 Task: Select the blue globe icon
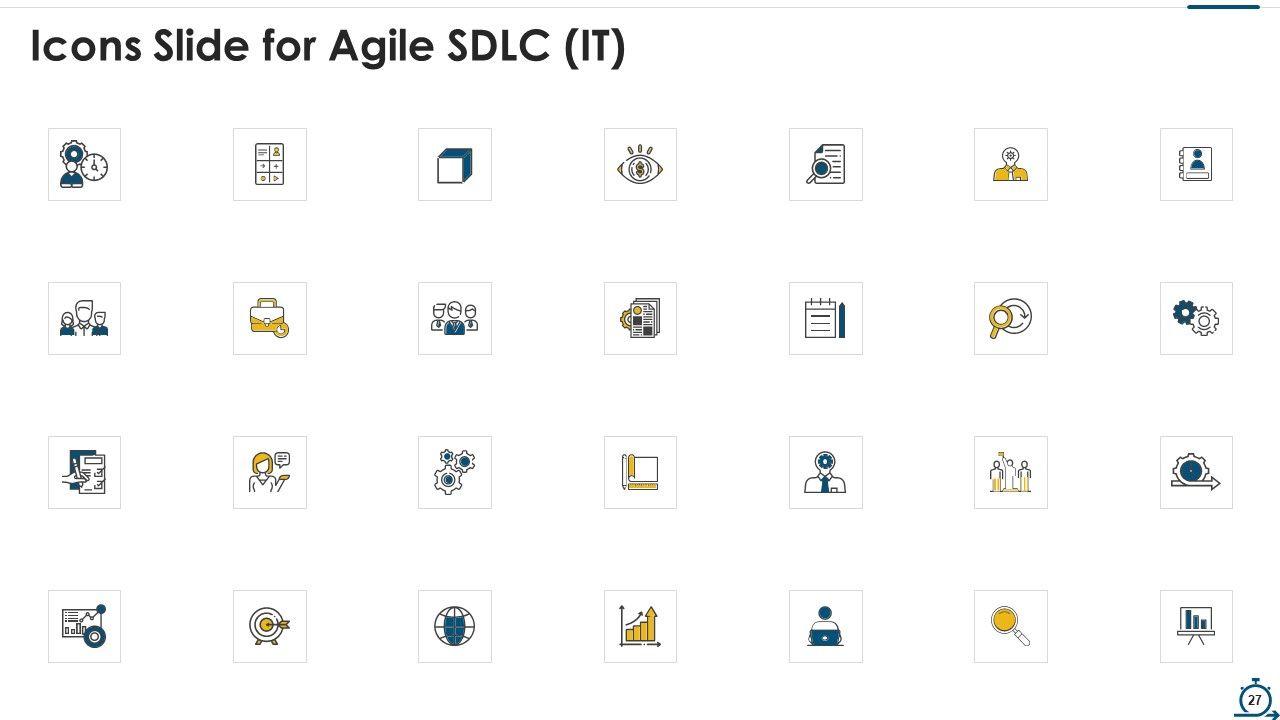click(x=455, y=626)
